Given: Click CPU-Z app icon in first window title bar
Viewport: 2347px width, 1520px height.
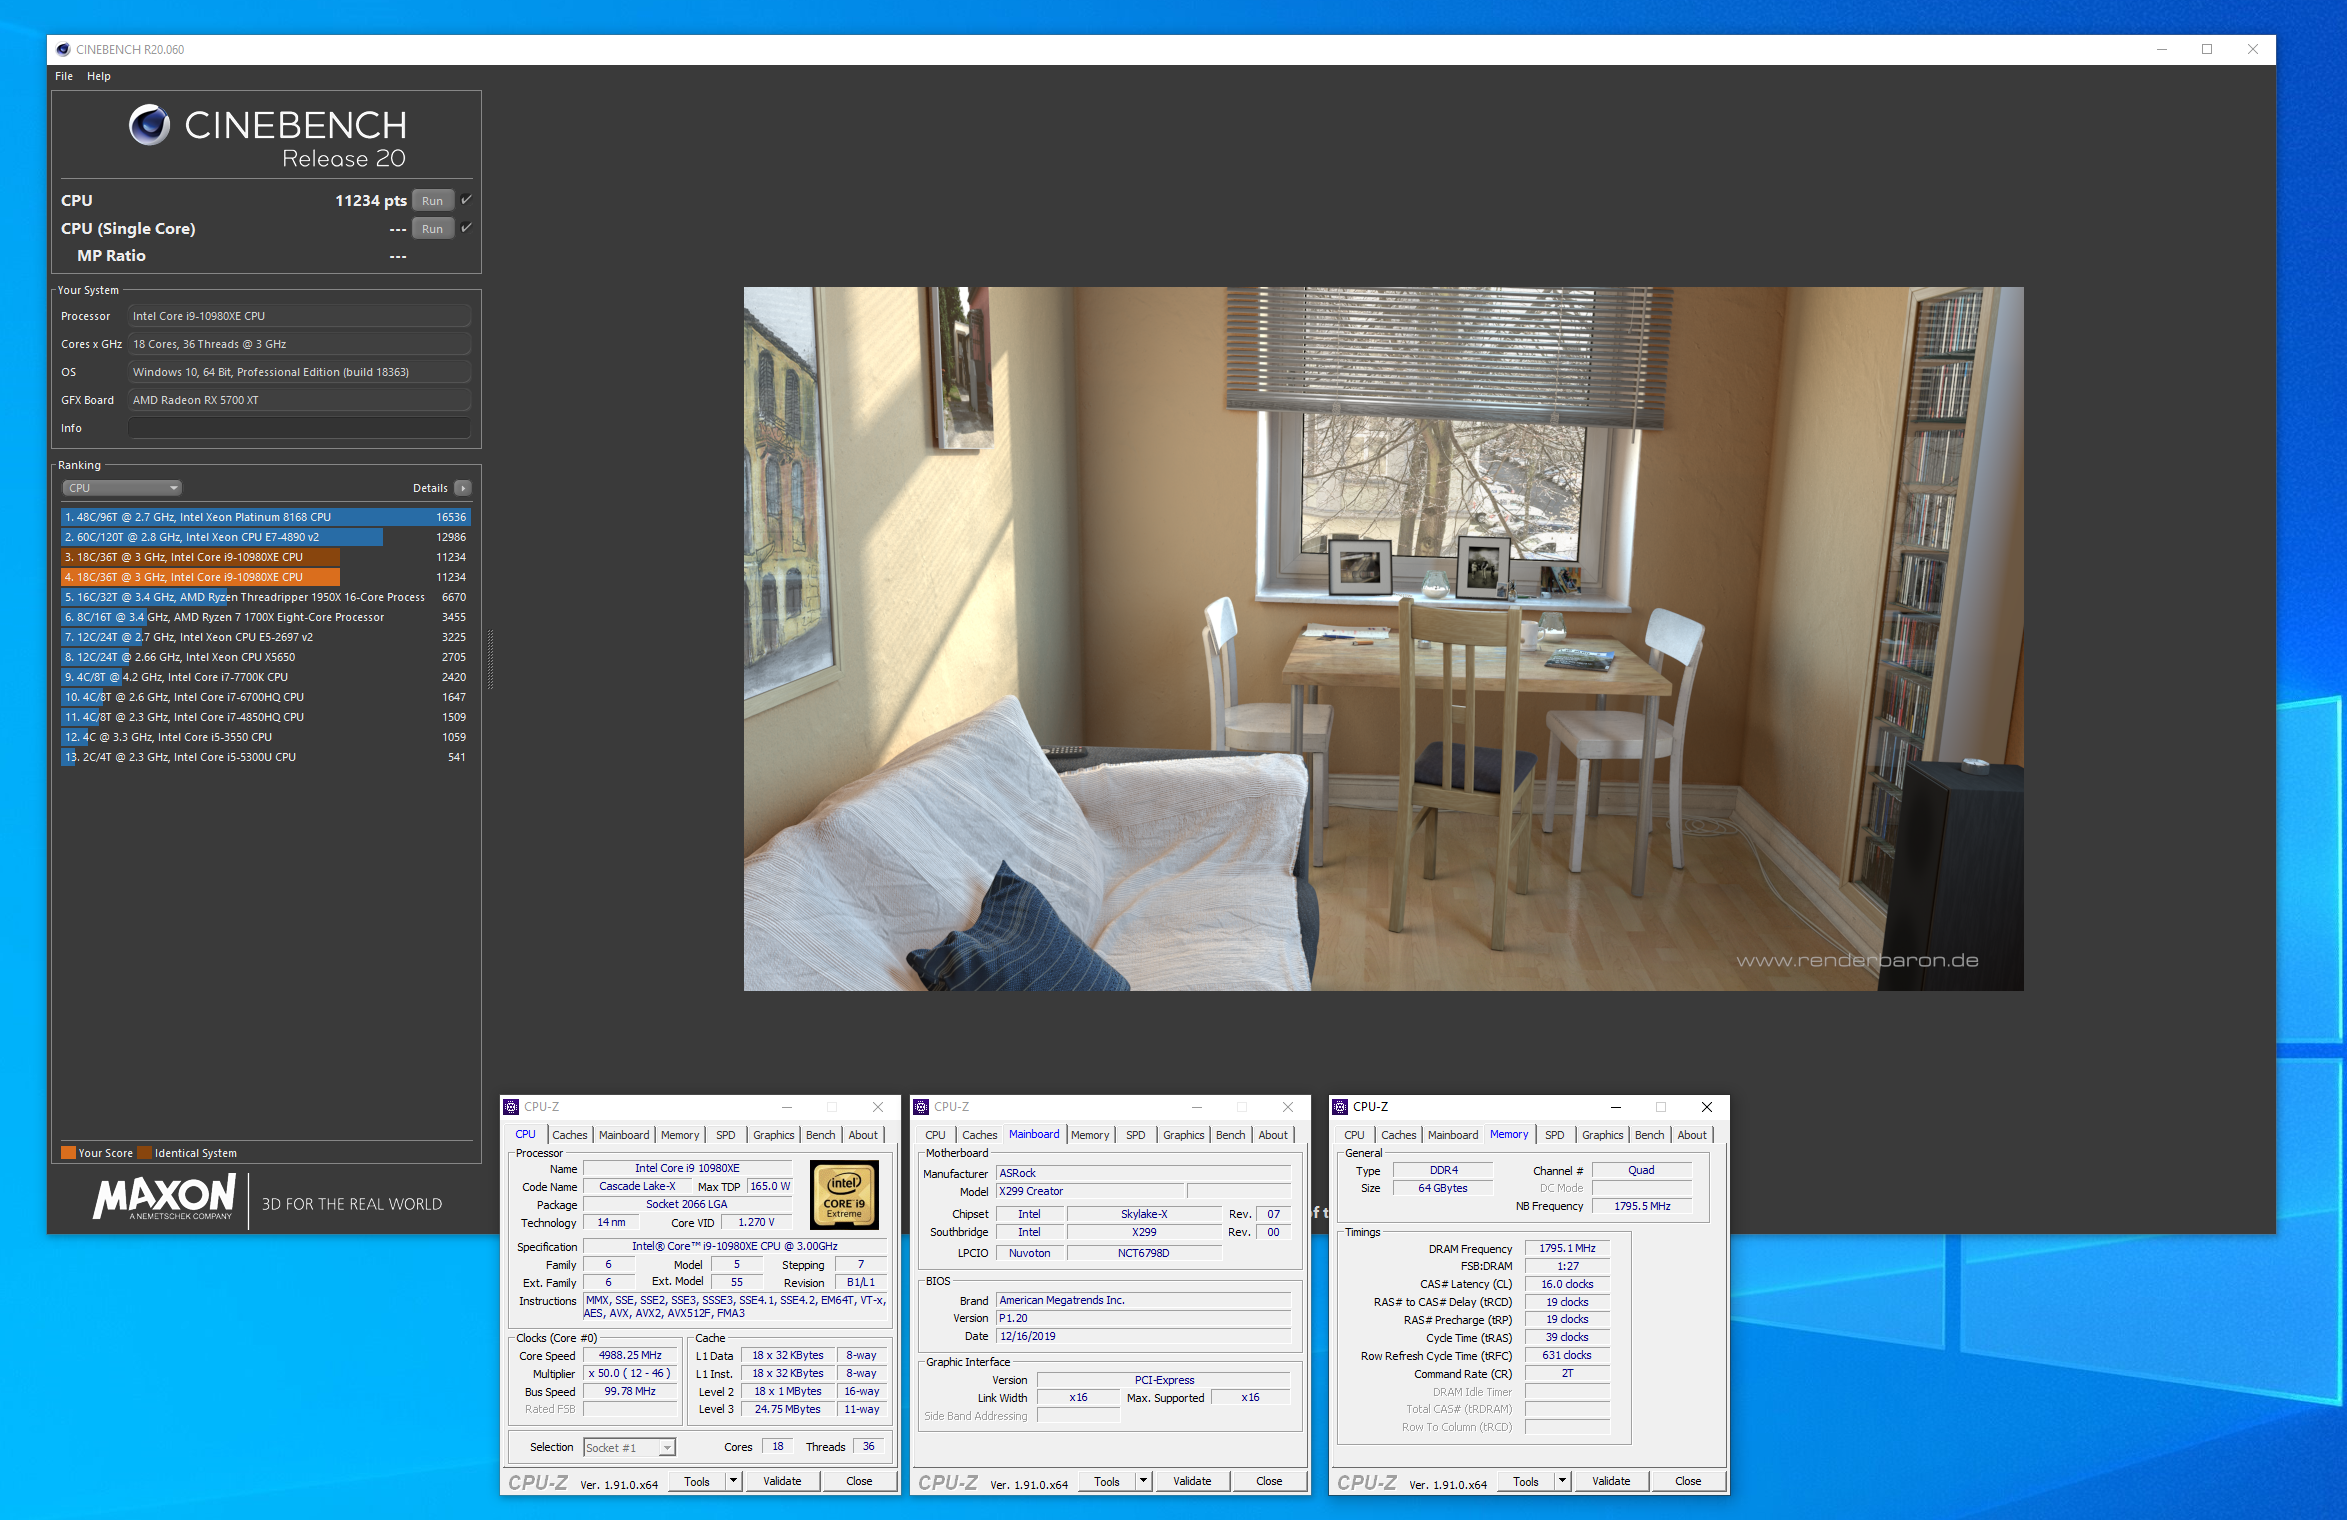Looking at the screenshot, I should [511, 1107].
